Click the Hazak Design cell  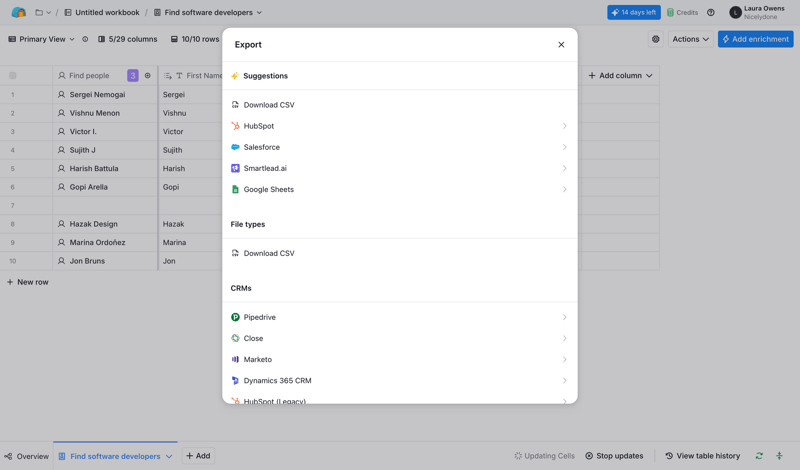(x=105, y=224)
